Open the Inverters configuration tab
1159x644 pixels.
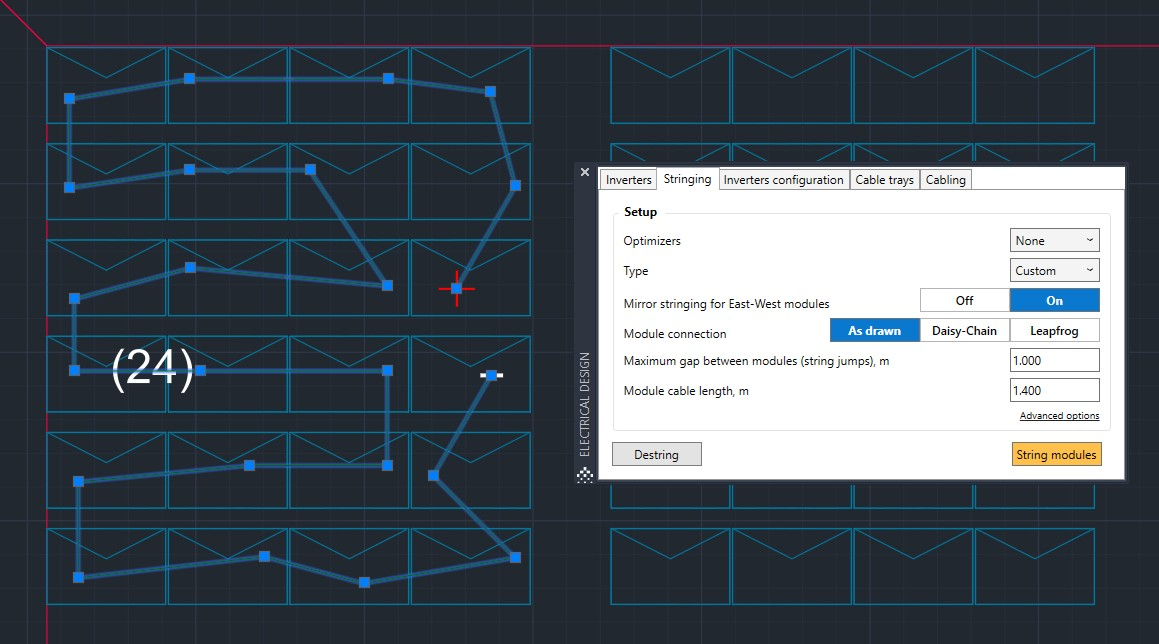coord(783,180)
